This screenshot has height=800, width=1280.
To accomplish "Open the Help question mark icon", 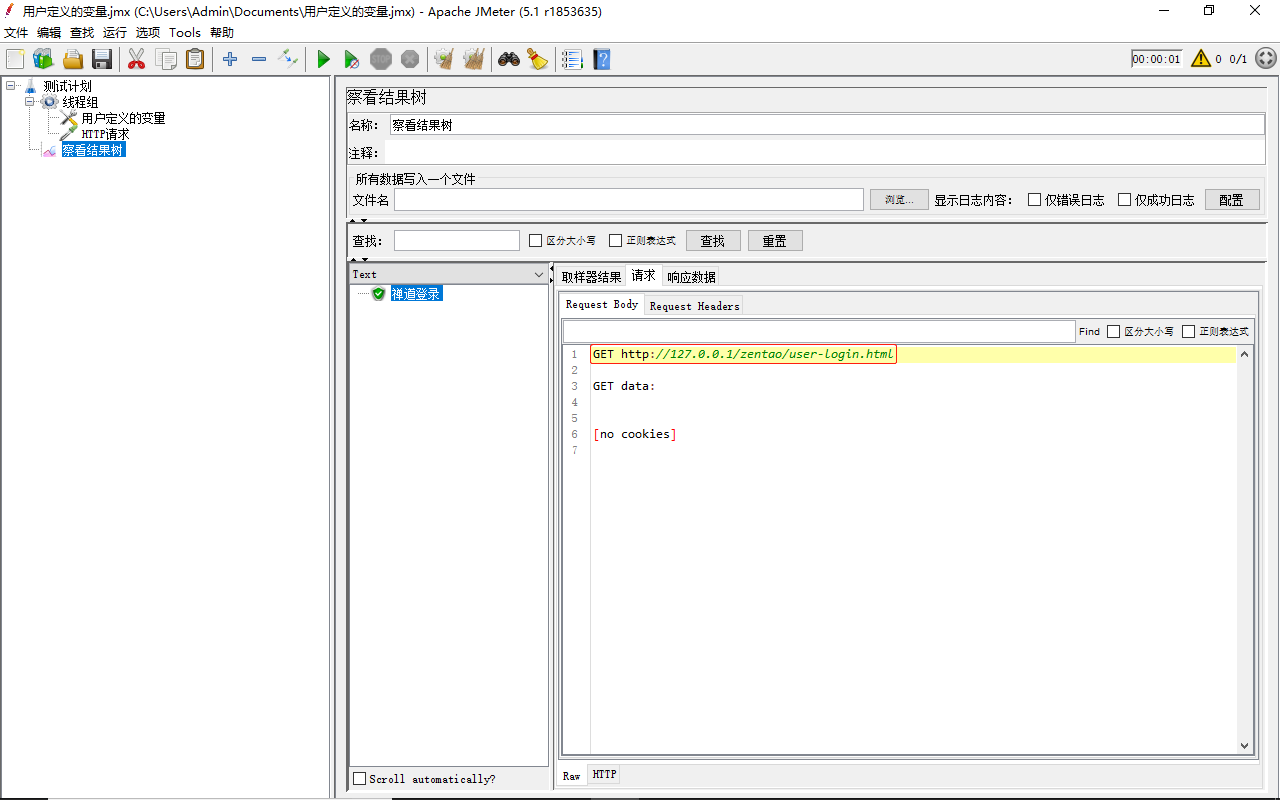I will click(x=601, y=60).
